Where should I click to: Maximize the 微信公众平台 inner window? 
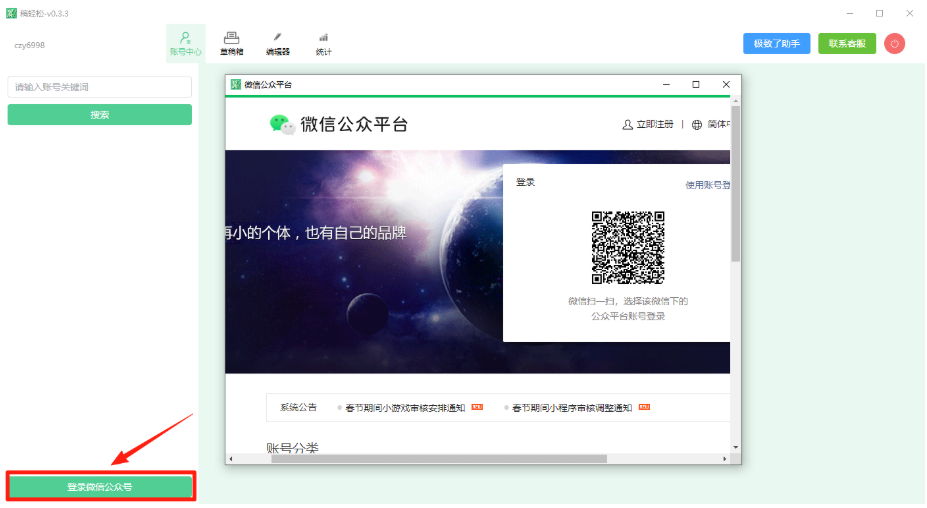click(x=696, y=85)
